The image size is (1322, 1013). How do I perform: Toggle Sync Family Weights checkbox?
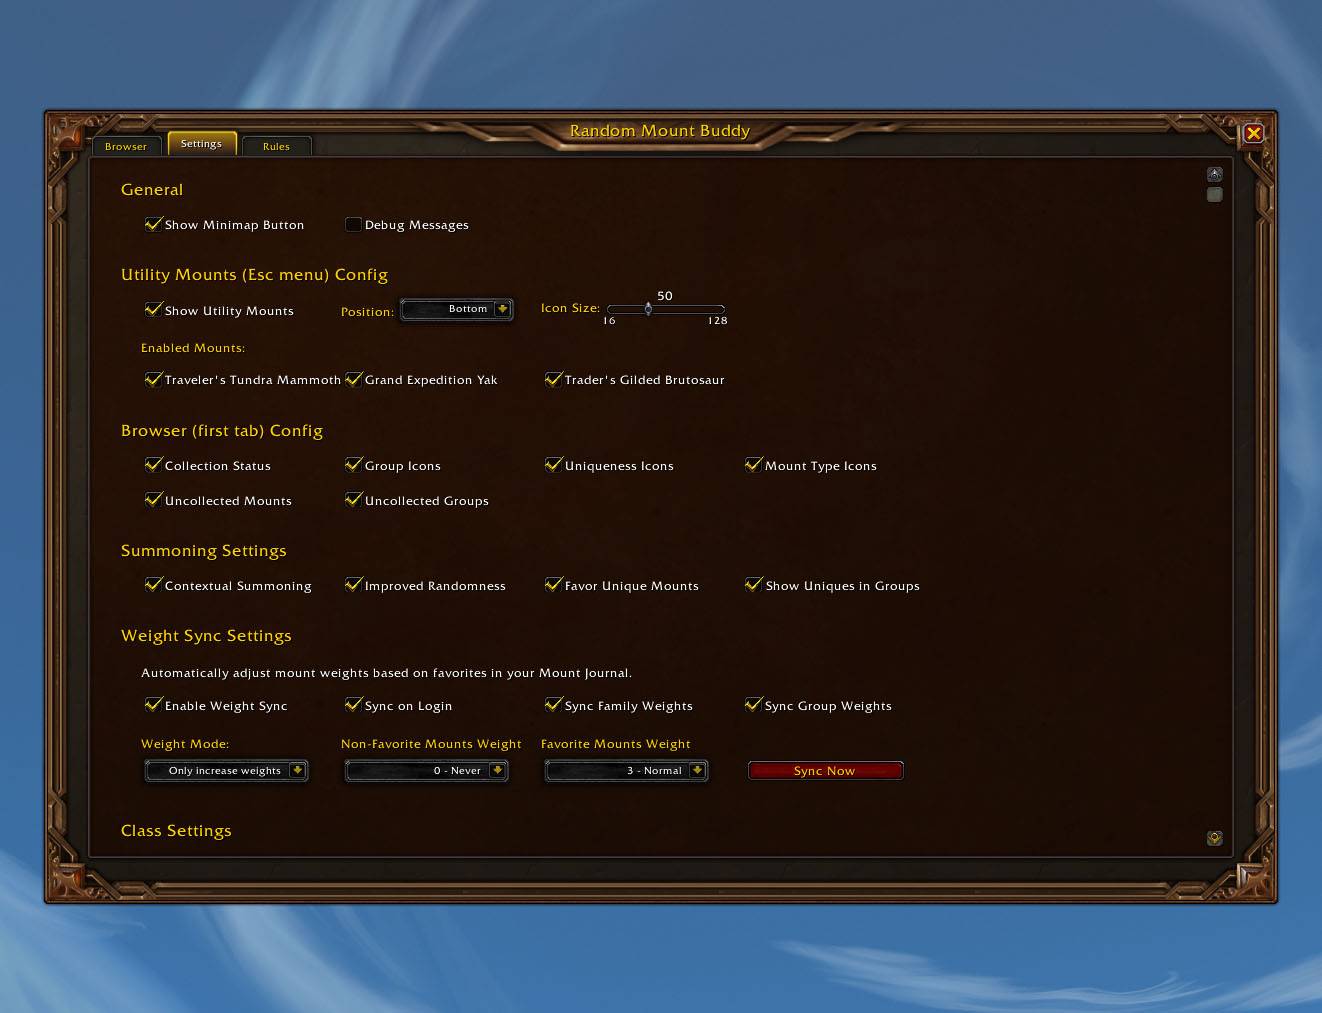[553, 705]
